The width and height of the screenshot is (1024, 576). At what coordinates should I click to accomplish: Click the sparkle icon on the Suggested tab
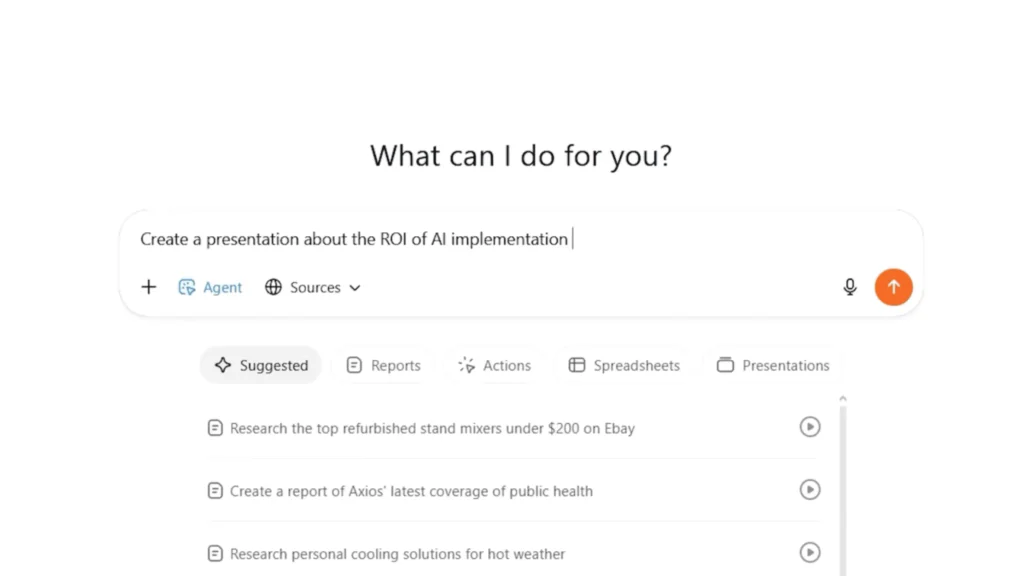pos(222,365)
